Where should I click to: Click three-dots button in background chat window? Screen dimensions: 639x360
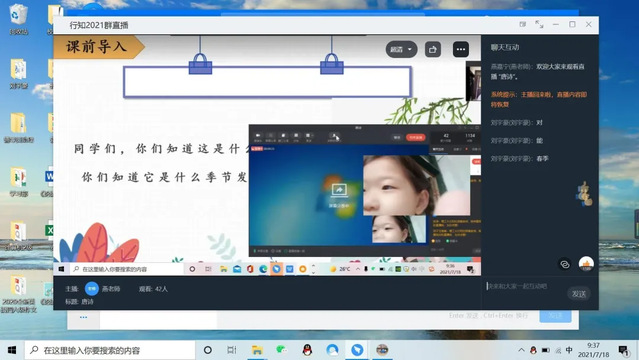click(x=84, y=317)
